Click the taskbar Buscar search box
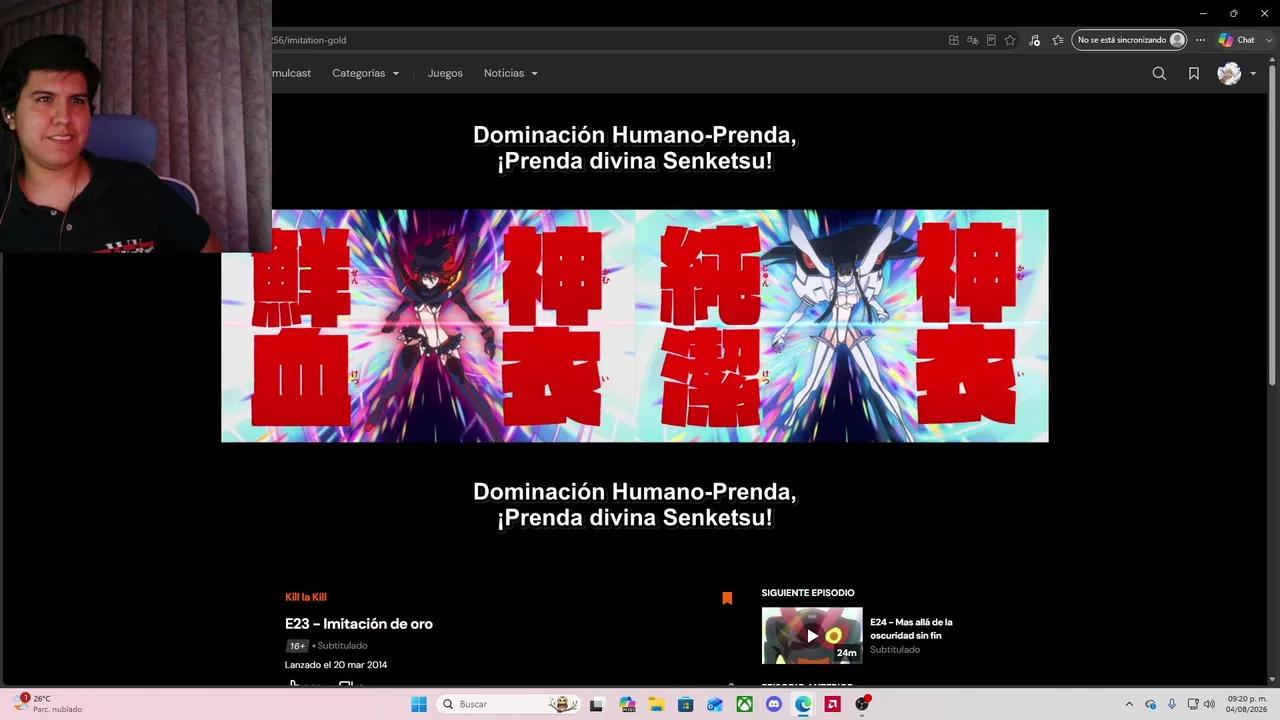Screen dimensions: 1280x720 coord(508,704)
